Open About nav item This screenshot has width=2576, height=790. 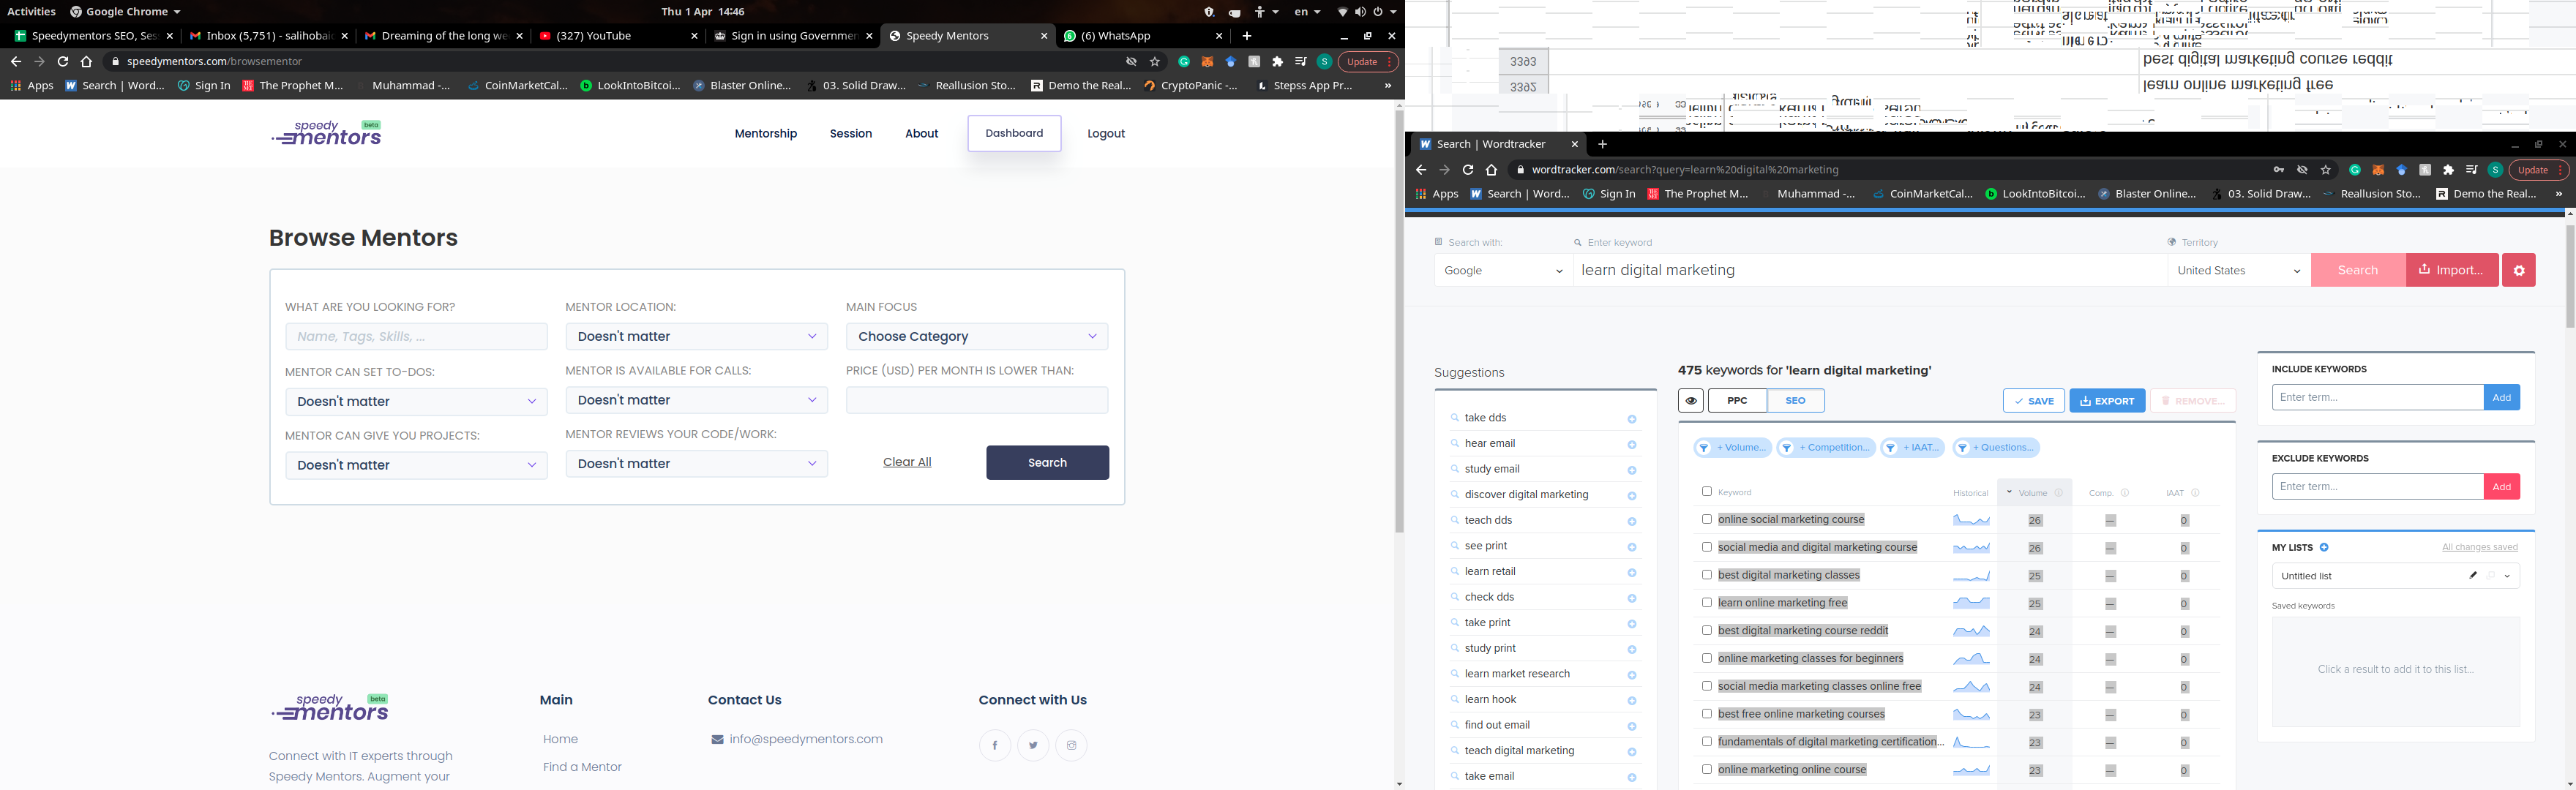pyautogui.click(x=922, y=133)
